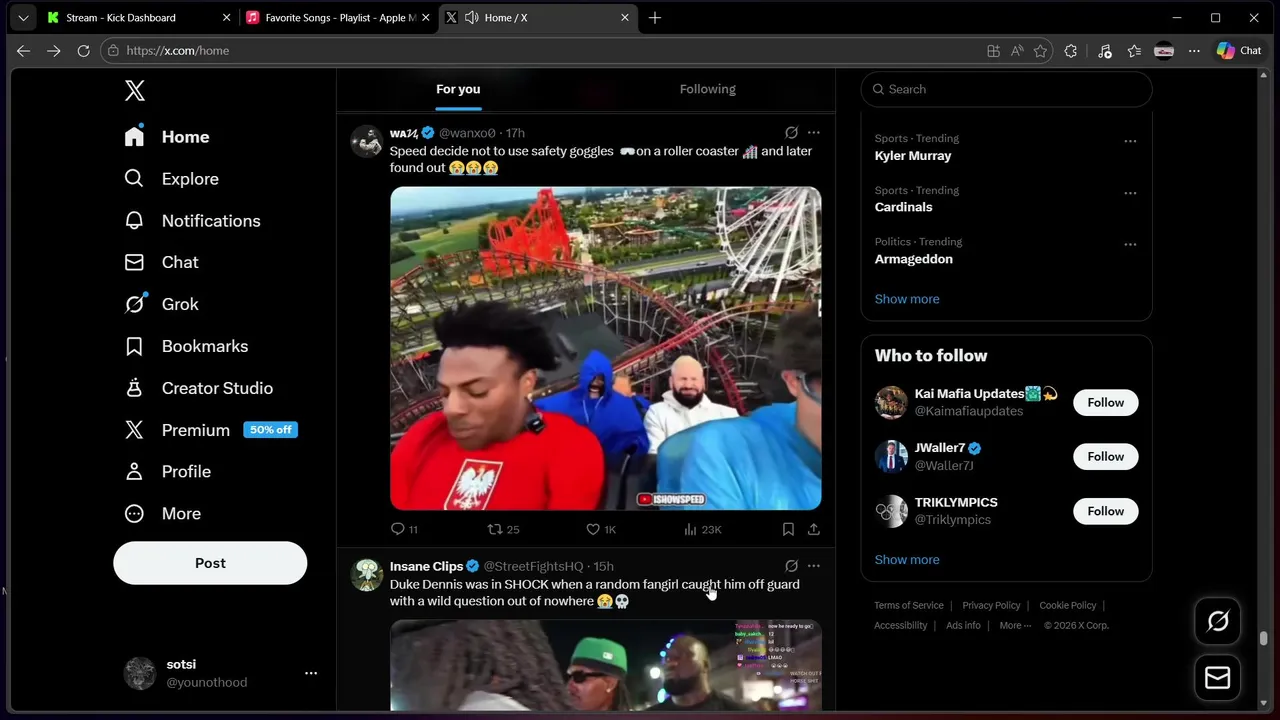Expand the footer More links menu
The width and height of the screenshot is (1280, 720).
1015,625
